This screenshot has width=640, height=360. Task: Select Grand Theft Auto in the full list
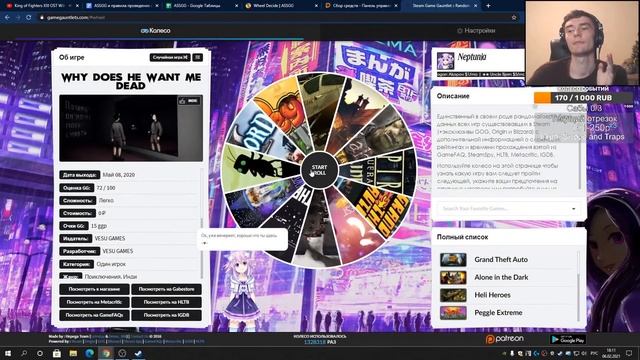508,260
